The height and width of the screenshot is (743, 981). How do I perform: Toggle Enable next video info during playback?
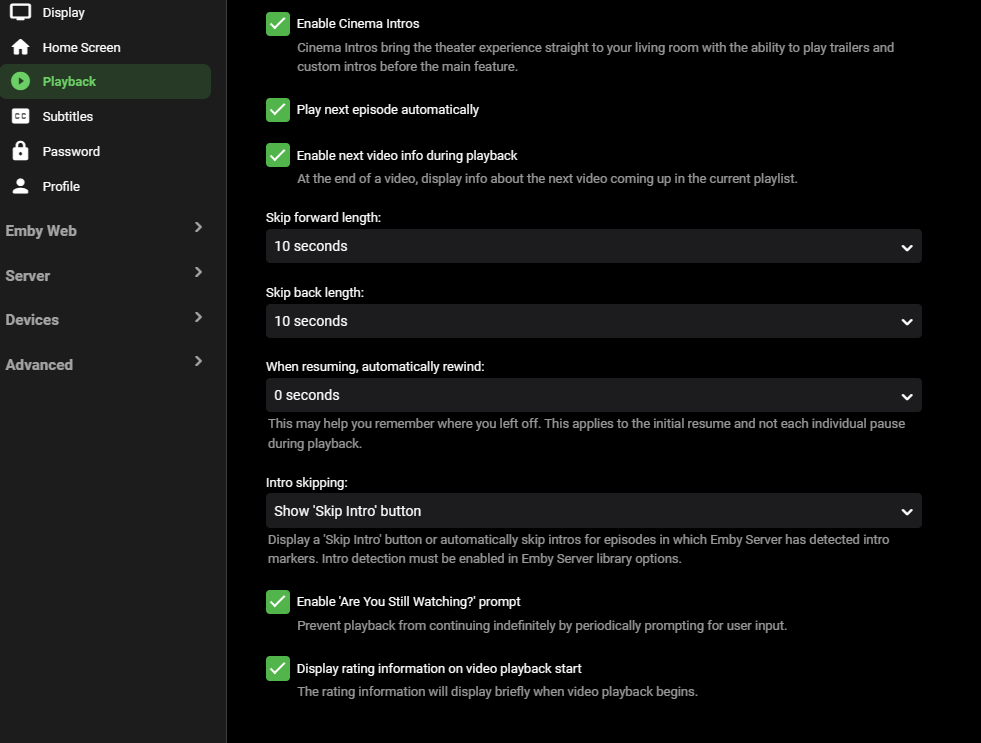click(x=278, y=156)
